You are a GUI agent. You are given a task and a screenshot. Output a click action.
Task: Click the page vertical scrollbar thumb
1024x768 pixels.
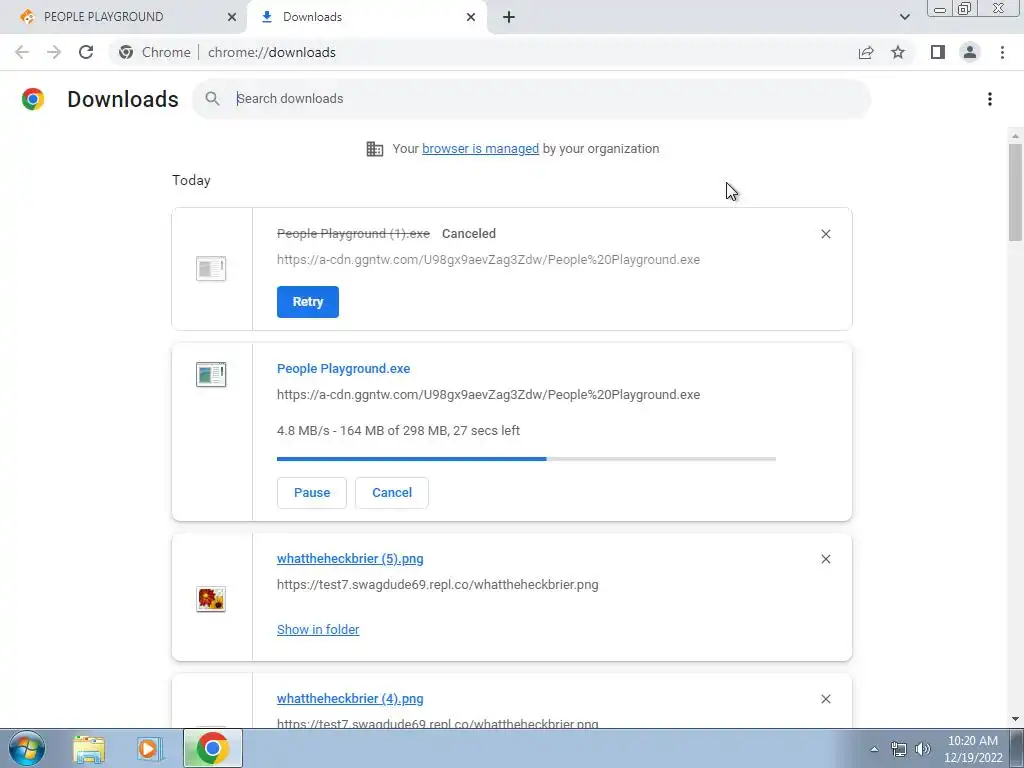point(1015,192)
